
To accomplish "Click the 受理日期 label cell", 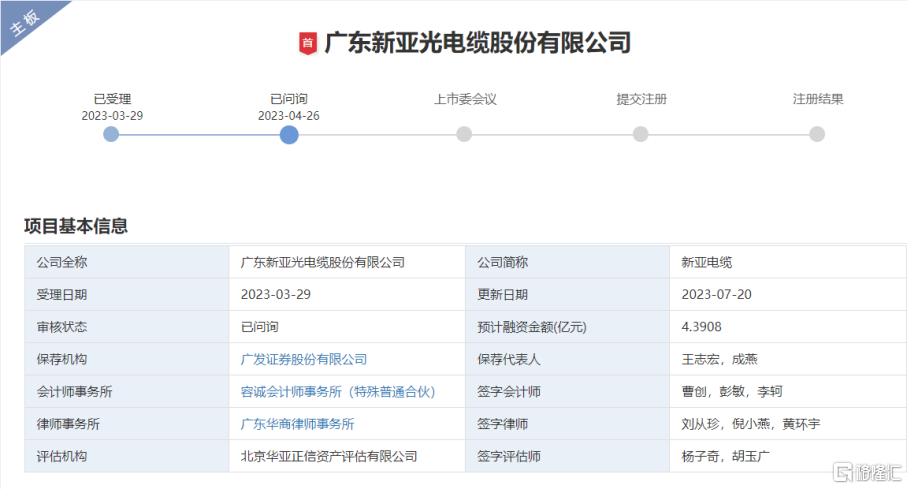I will click(127, 294).
